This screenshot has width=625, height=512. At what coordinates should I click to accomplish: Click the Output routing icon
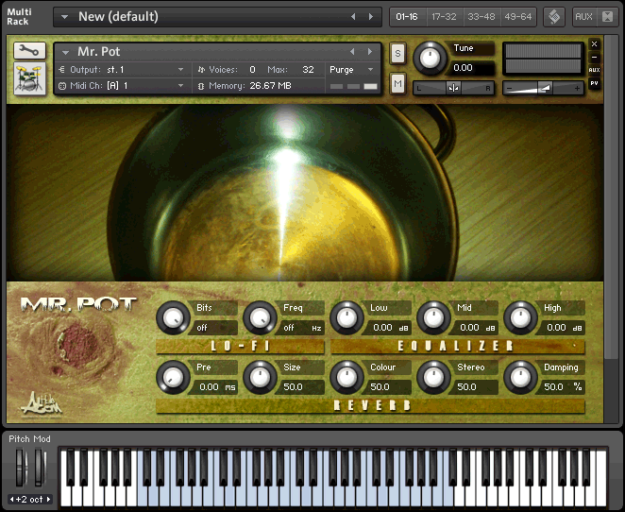coord(62,70)
